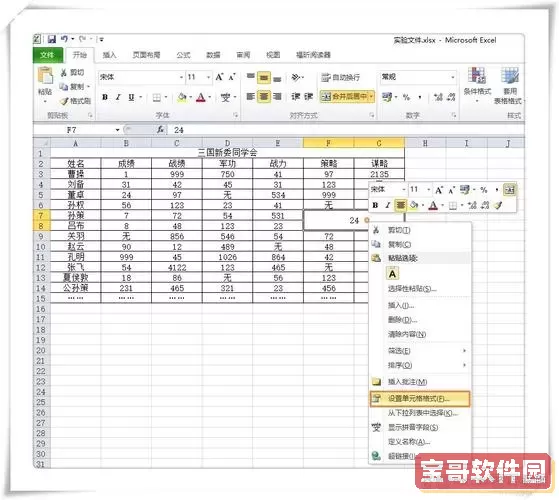Viewport: 559px width, 500px height.
Task: Switch to the 公式 ribbon tab
Action: click(184, 55)
